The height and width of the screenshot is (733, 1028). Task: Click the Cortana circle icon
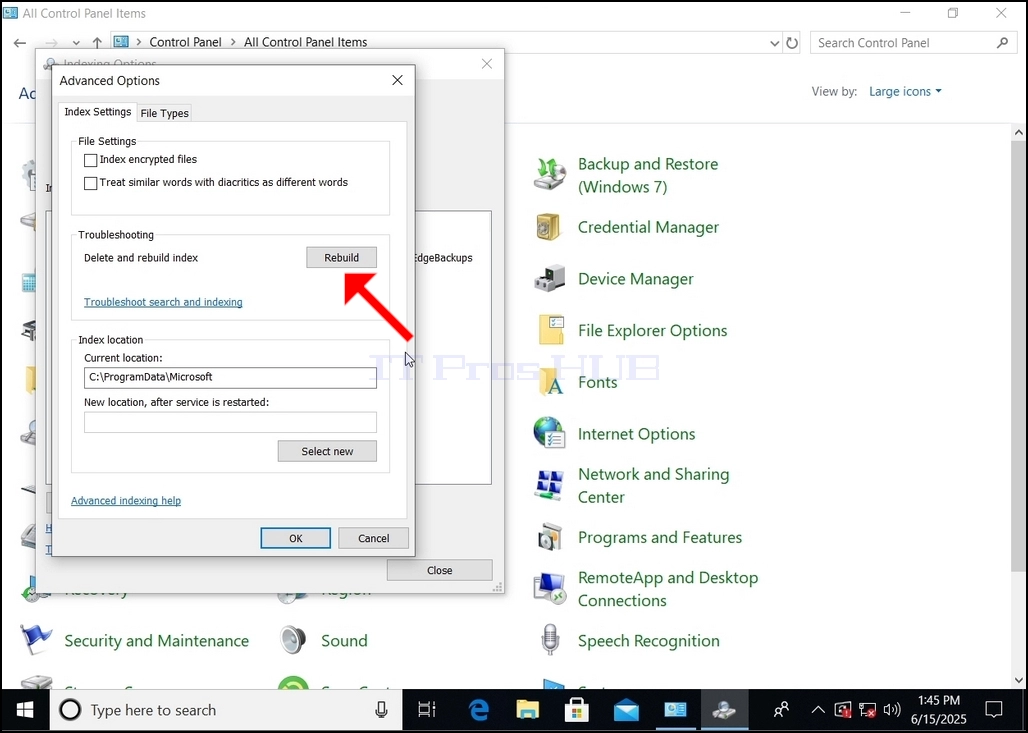tap(70, 710)
